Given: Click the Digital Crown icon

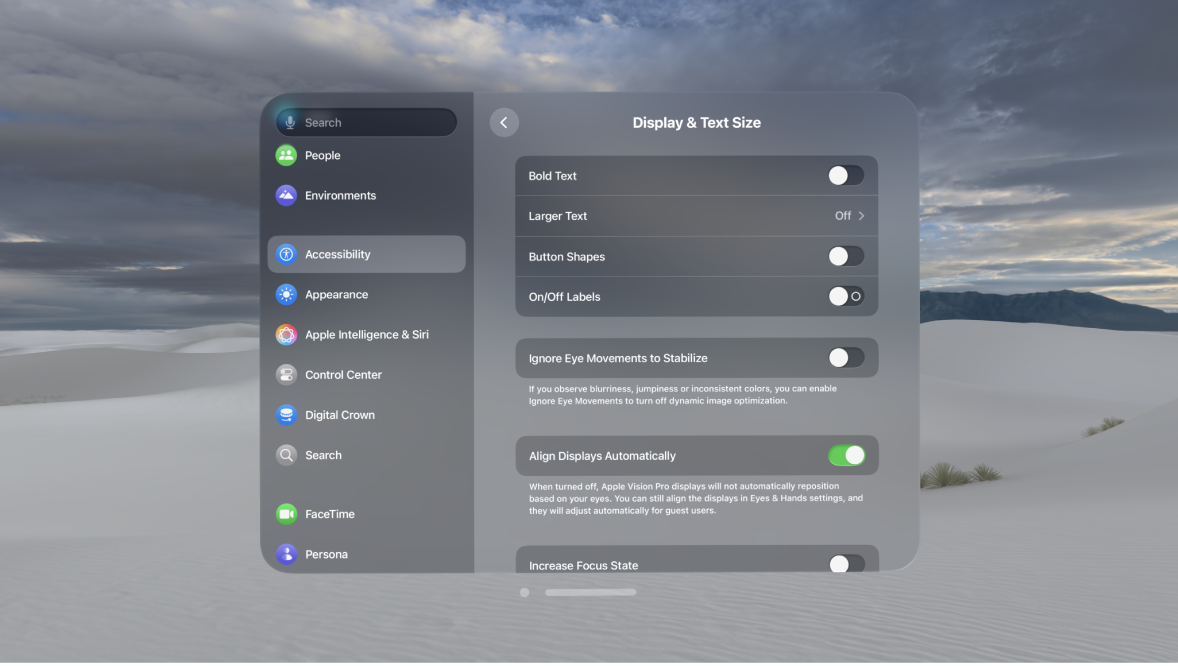Looking at the screenshot, I should click(286, 415).
